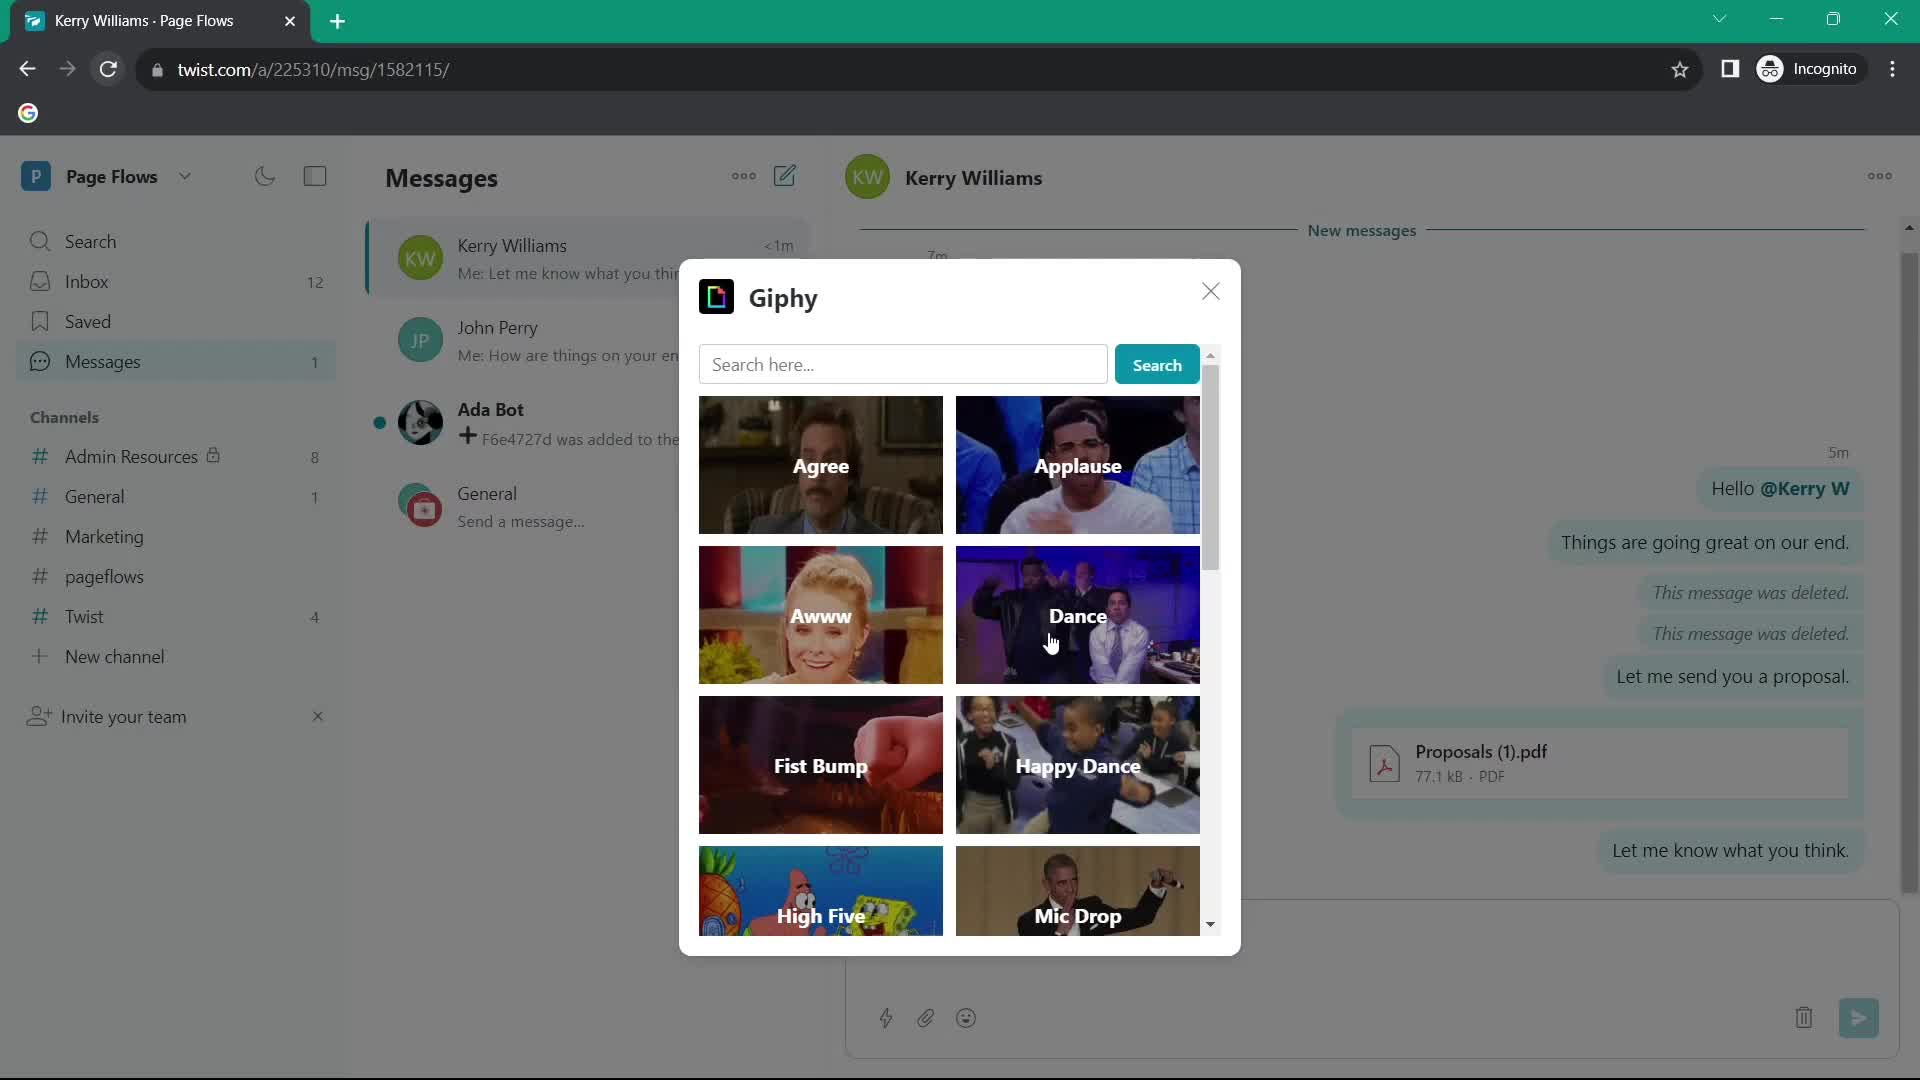
Task: Open the Admin Resources channel
Action: point(132,455)
